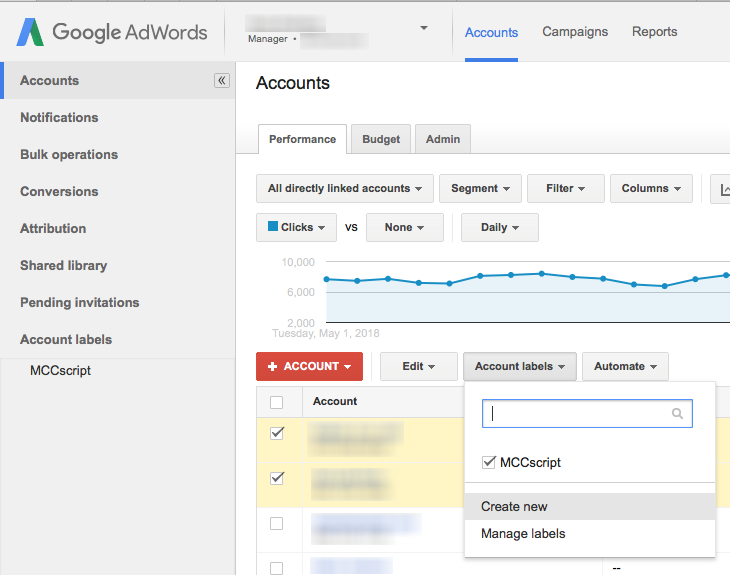Switch to the Admin tab
Viewport: 730px width, 575px height.
pyautogui.click(x=443, y=139)
